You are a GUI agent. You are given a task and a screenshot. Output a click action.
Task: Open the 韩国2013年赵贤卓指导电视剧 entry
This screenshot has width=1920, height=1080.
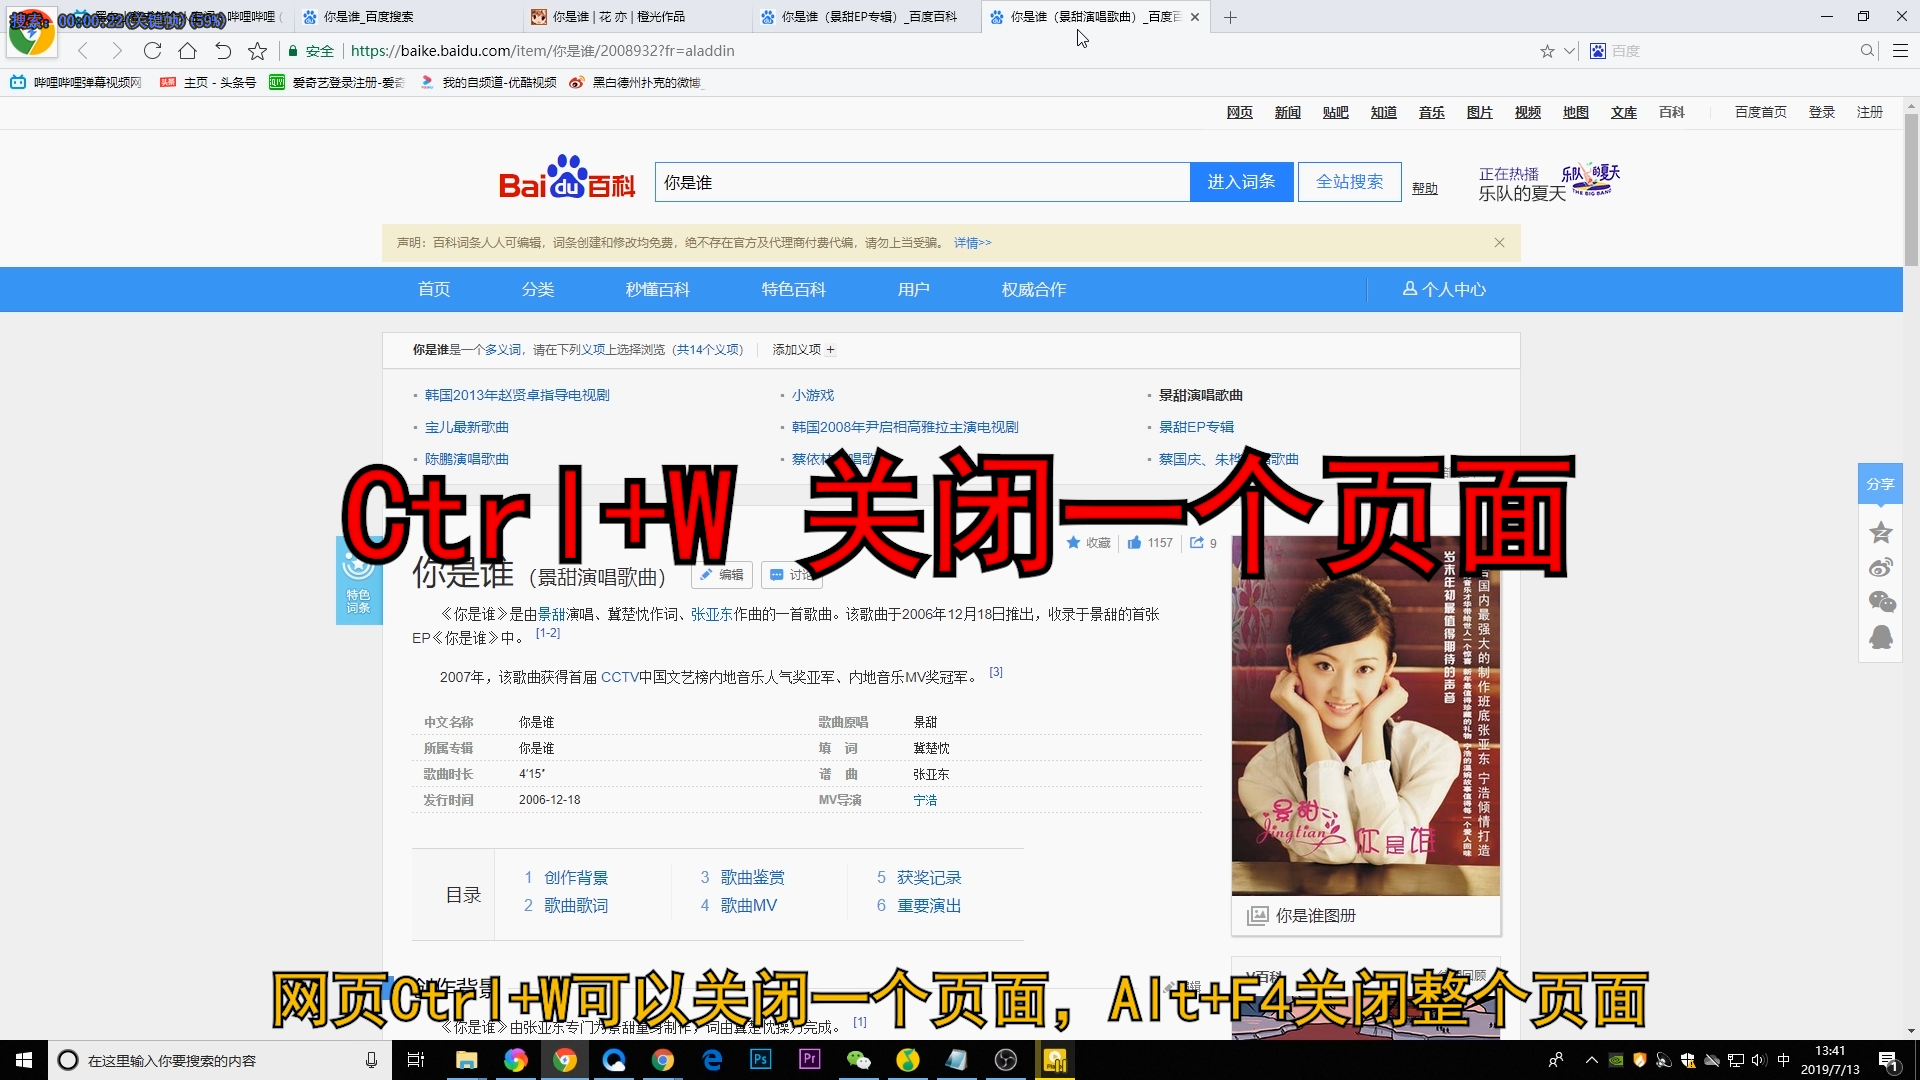517,395
